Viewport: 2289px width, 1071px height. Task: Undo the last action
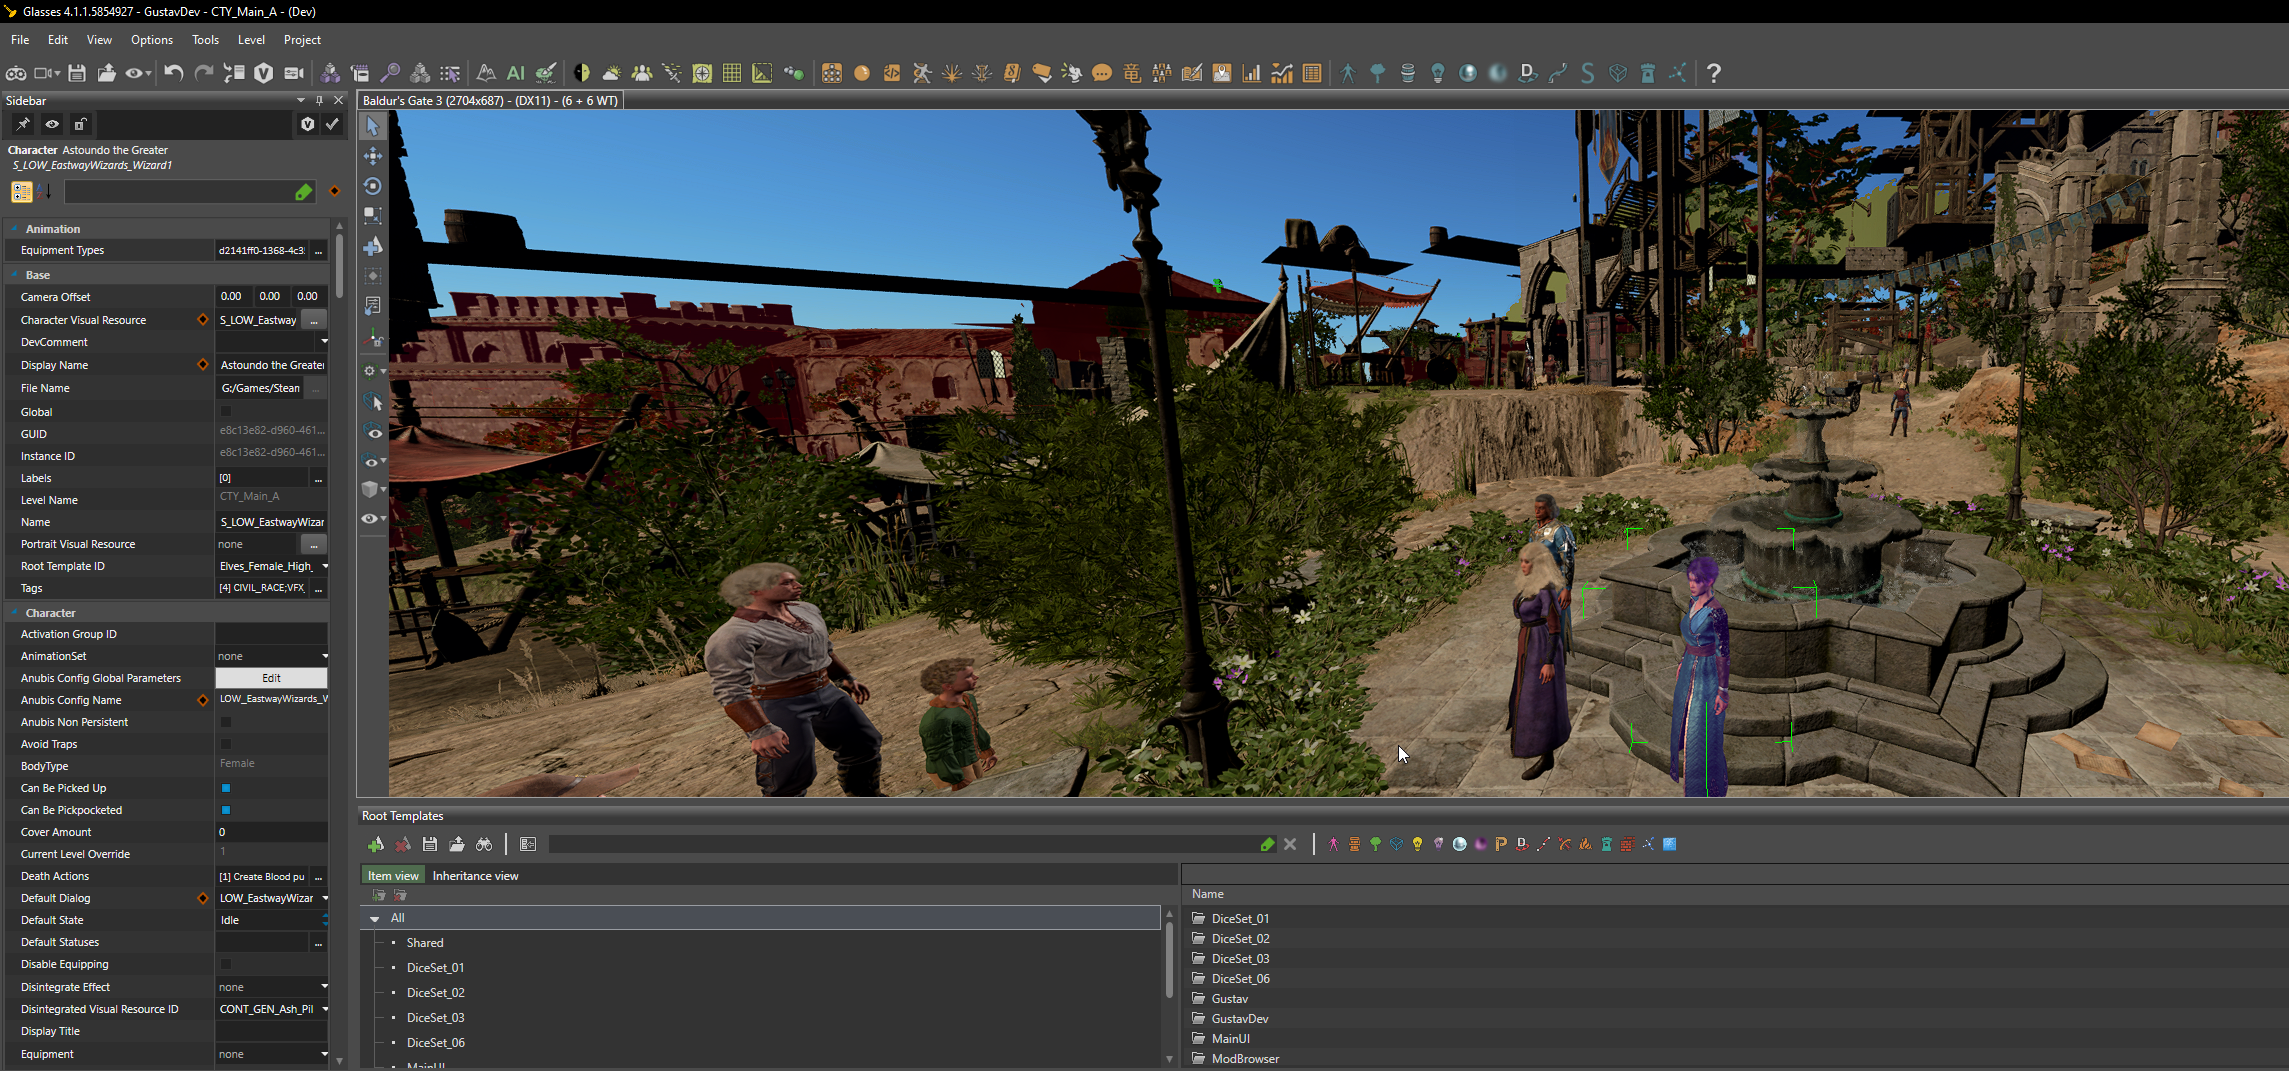point(174,73)
